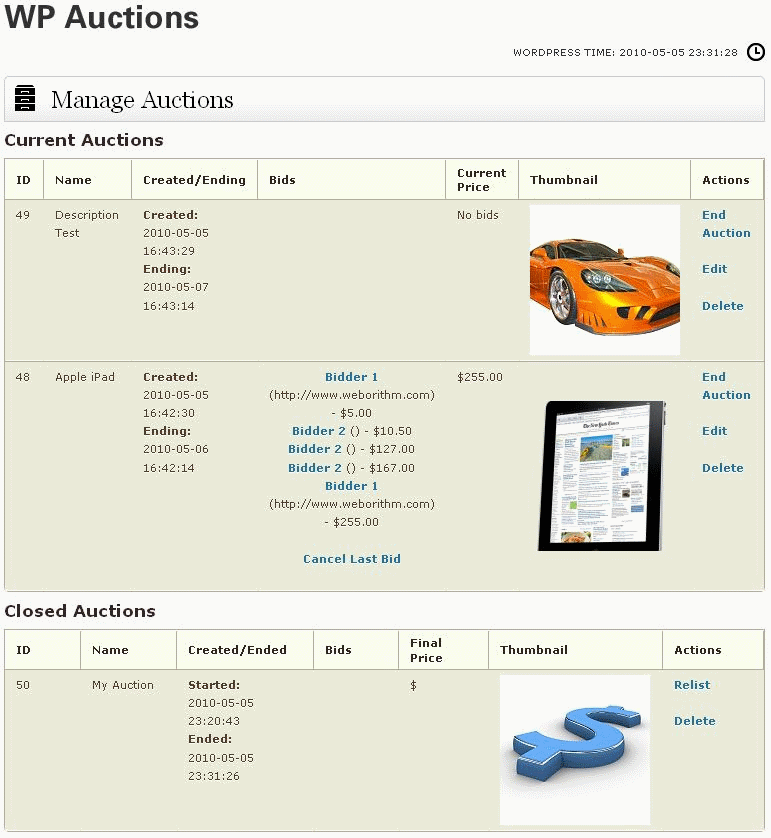Click the iPad thumbnail image
The height and width of the screenshot is (838, 771).
(602, 475)
